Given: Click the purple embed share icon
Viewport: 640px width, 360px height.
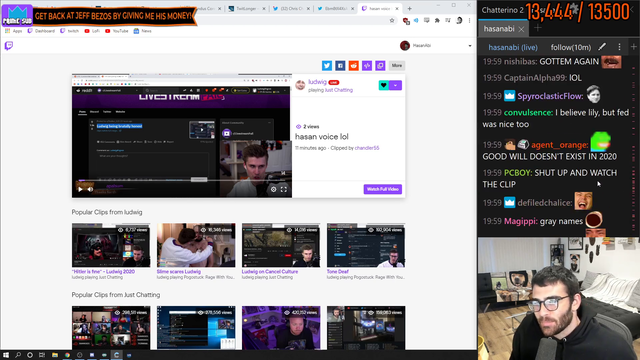Looking at the screenshot, I should tap(367, 65).
